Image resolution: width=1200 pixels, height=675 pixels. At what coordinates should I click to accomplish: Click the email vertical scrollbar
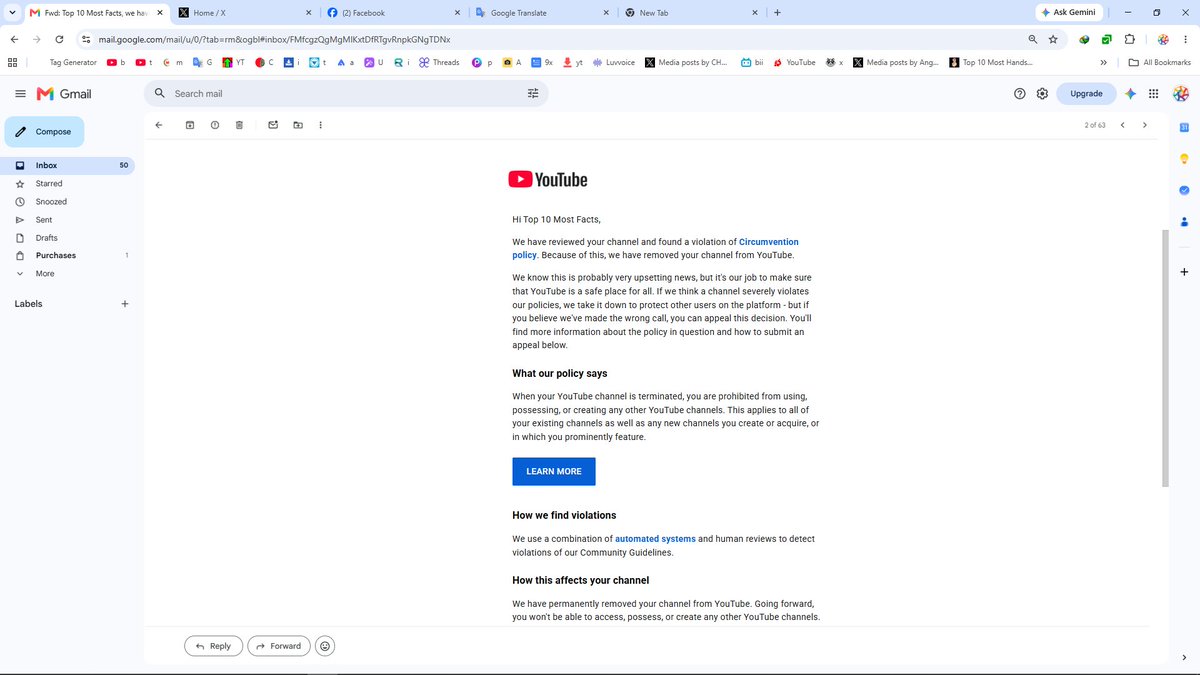[x=1164, y=358]
